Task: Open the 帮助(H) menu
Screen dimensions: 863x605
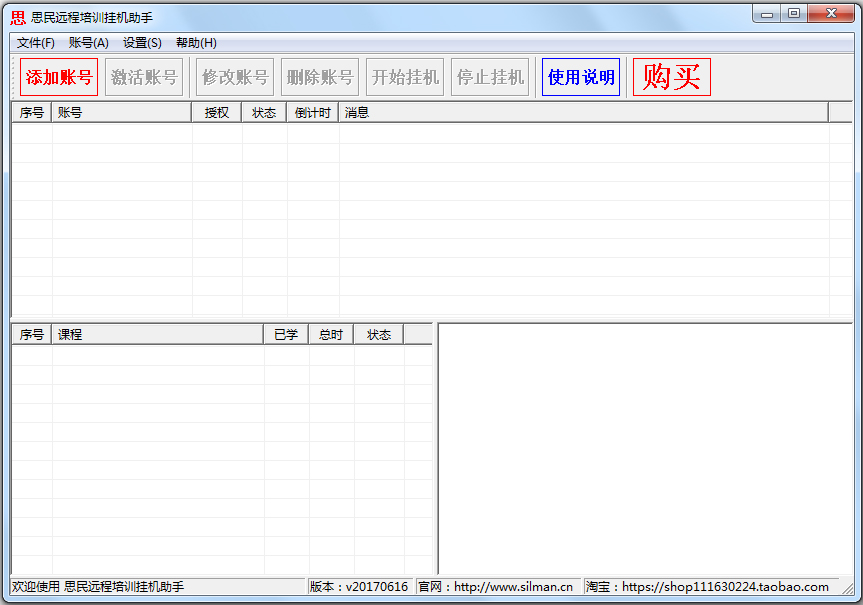Action: [x=196, y=43]
